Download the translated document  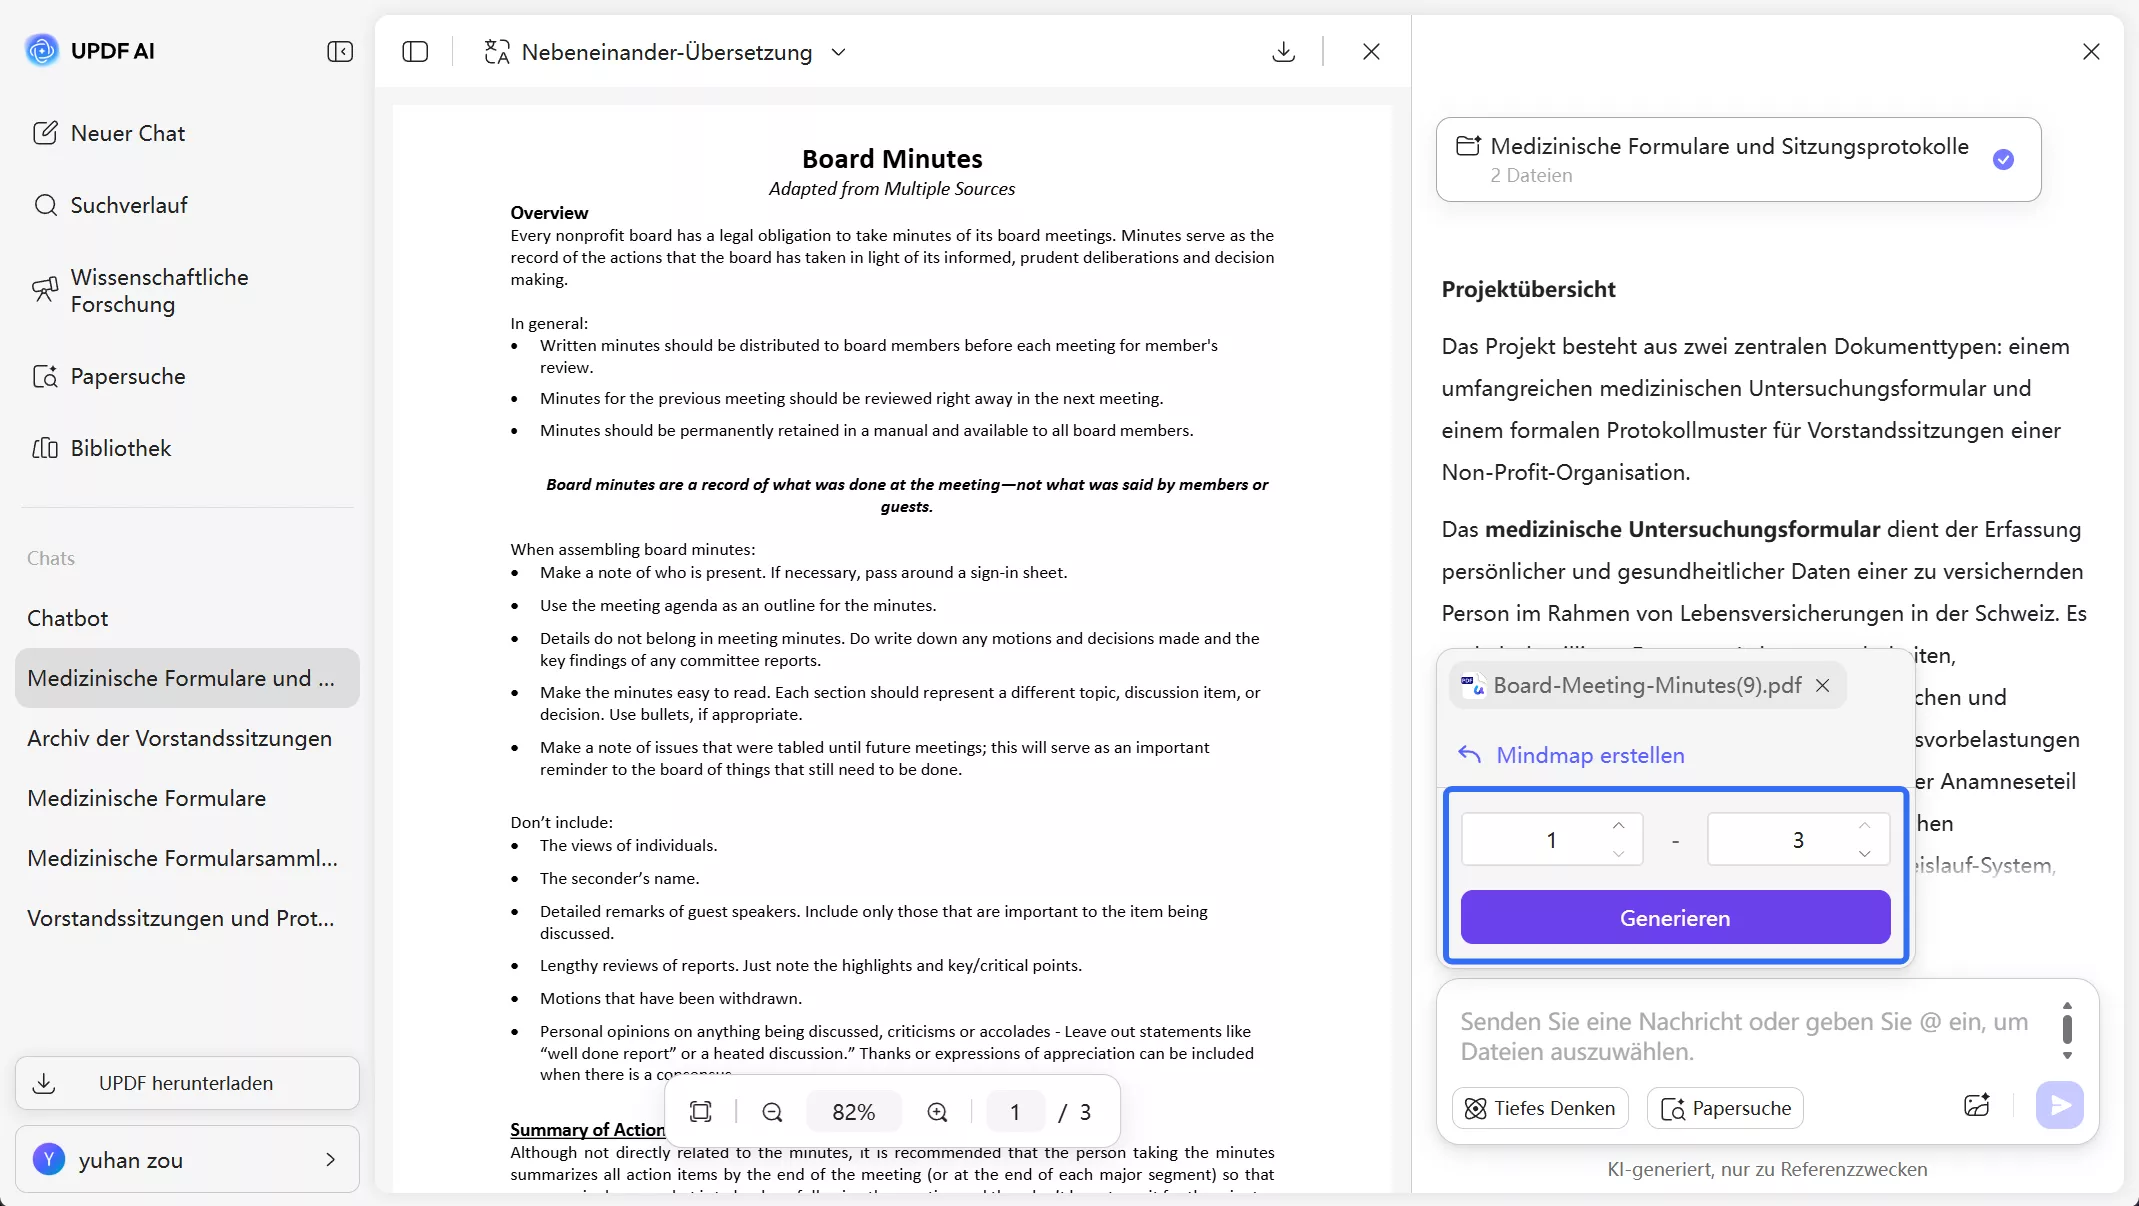click(x=1283, y=52)
